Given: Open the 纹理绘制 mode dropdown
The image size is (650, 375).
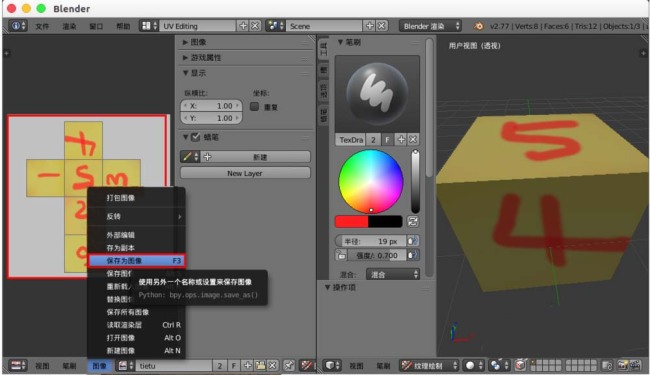Looking at the screenshot, I should pyautogui.click(x=429, y=365).
